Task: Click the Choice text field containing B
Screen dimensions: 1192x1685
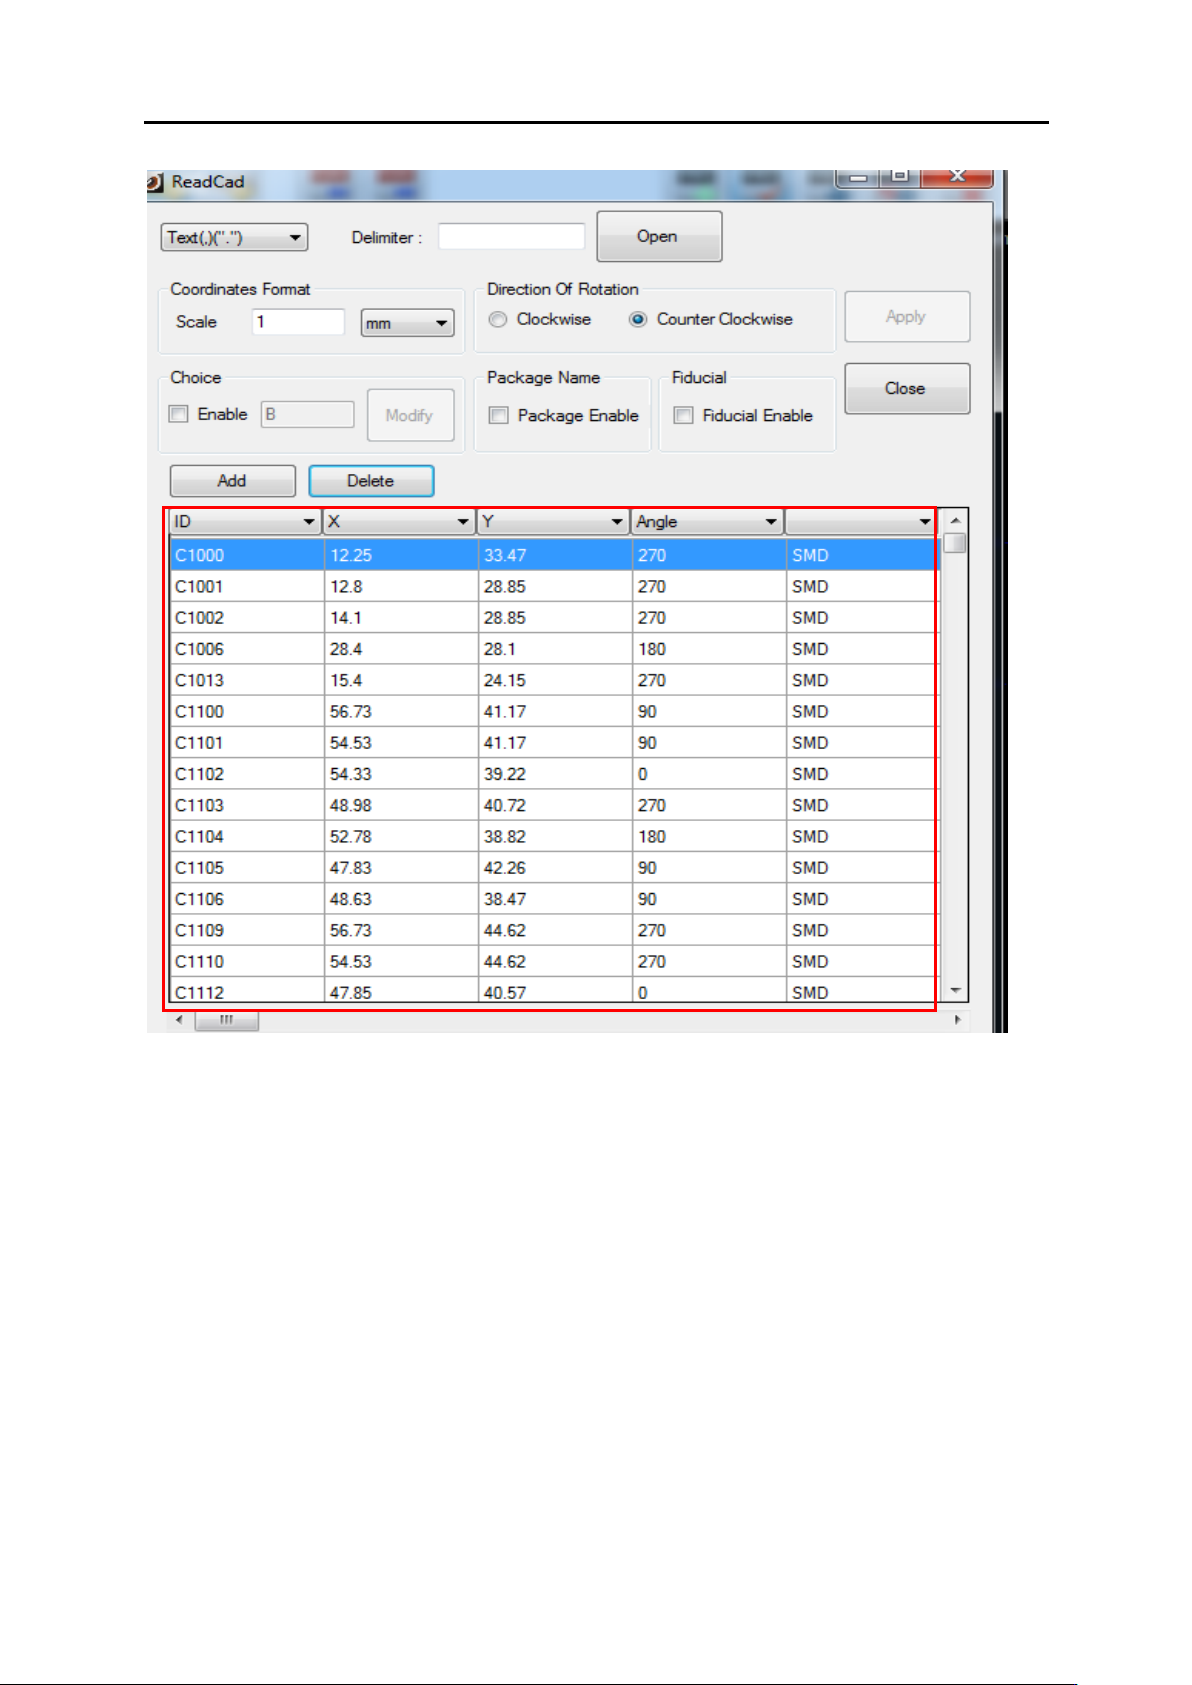Action: [308, 414]
